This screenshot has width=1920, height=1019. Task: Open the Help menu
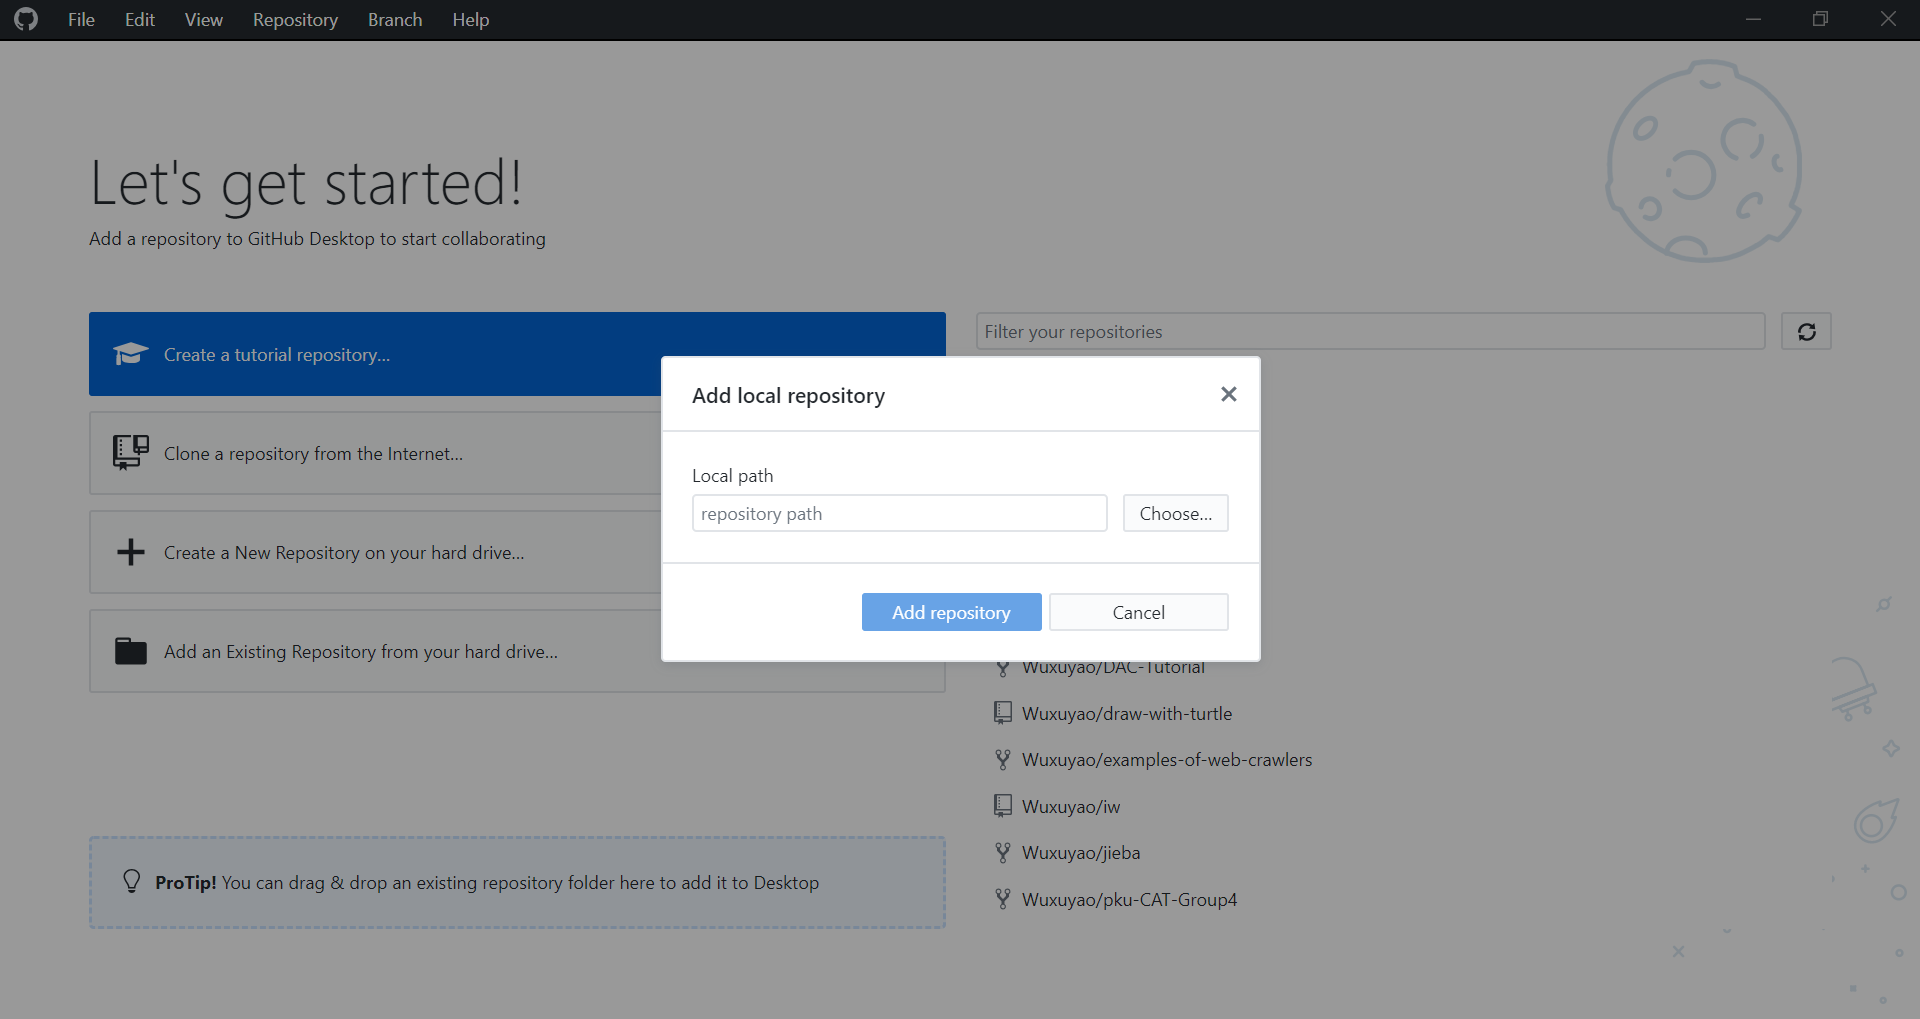tap(470, 19)
